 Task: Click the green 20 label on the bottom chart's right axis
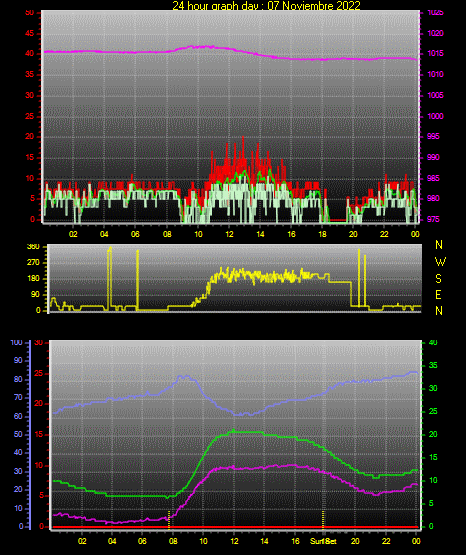click(x=433, y=434)
